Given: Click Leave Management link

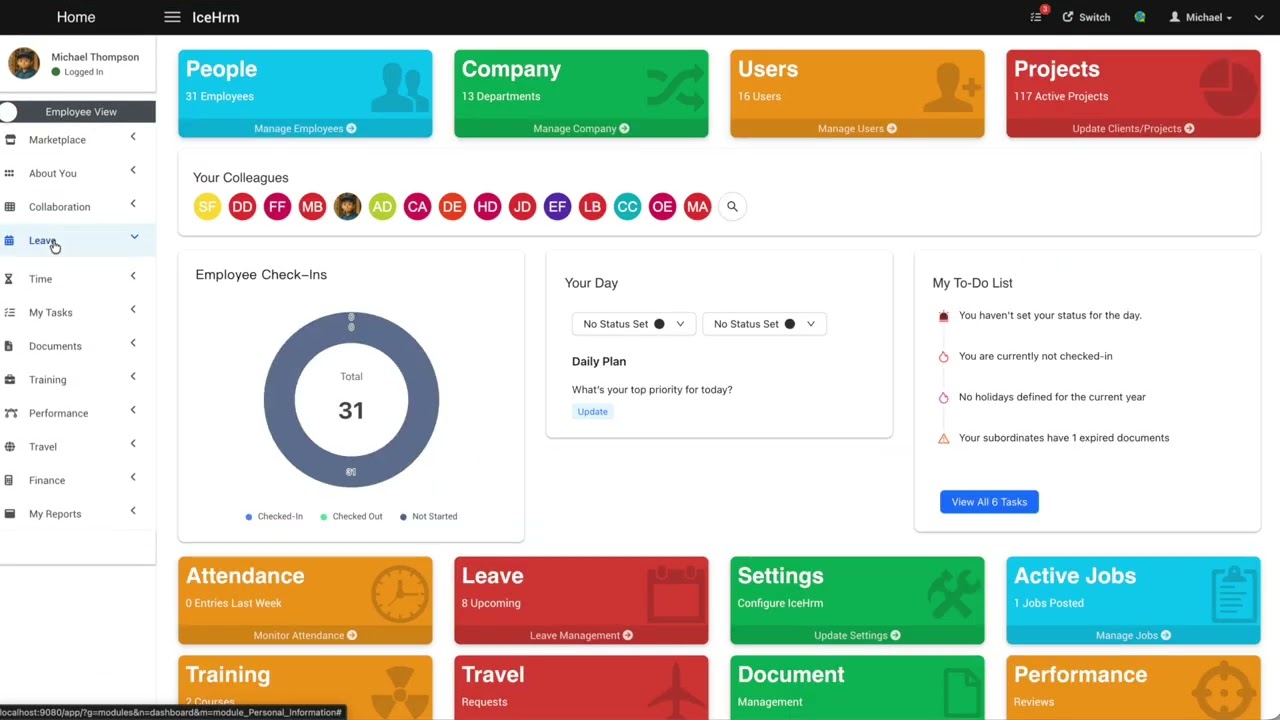Looking at the screenshot, I should pos(581,635).
